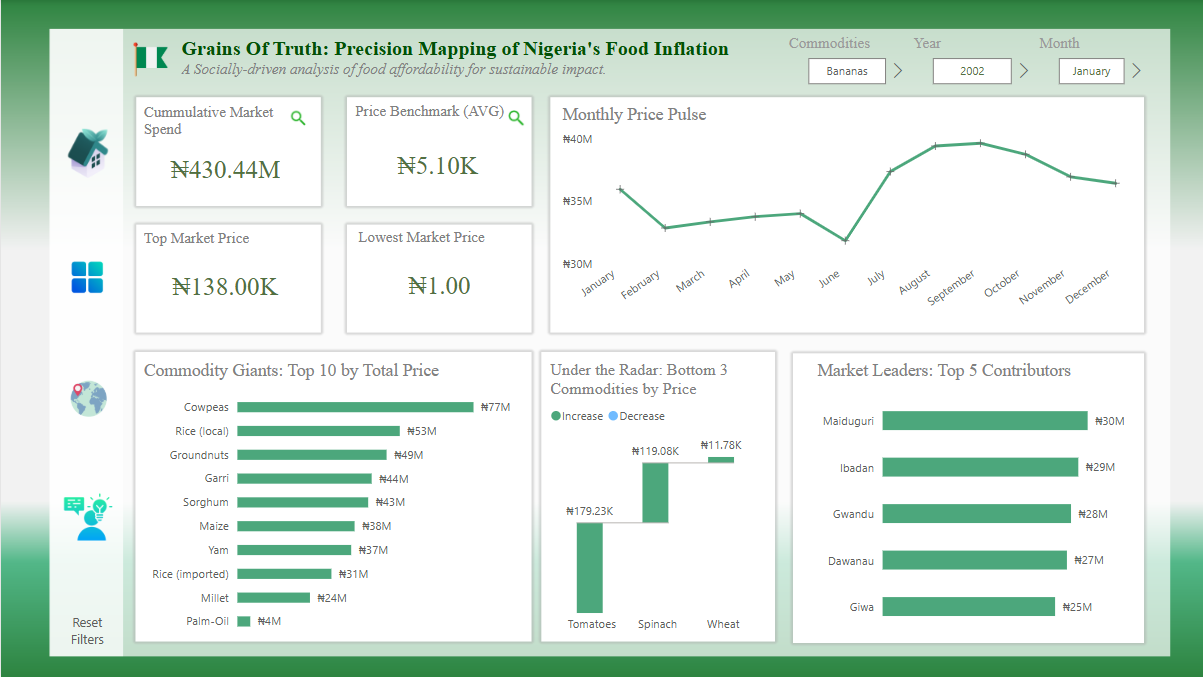Image resolution: width=1203 pixels, height=677 pixels.
Task: Select the Millet bar
Action: [x=274, y=598]
